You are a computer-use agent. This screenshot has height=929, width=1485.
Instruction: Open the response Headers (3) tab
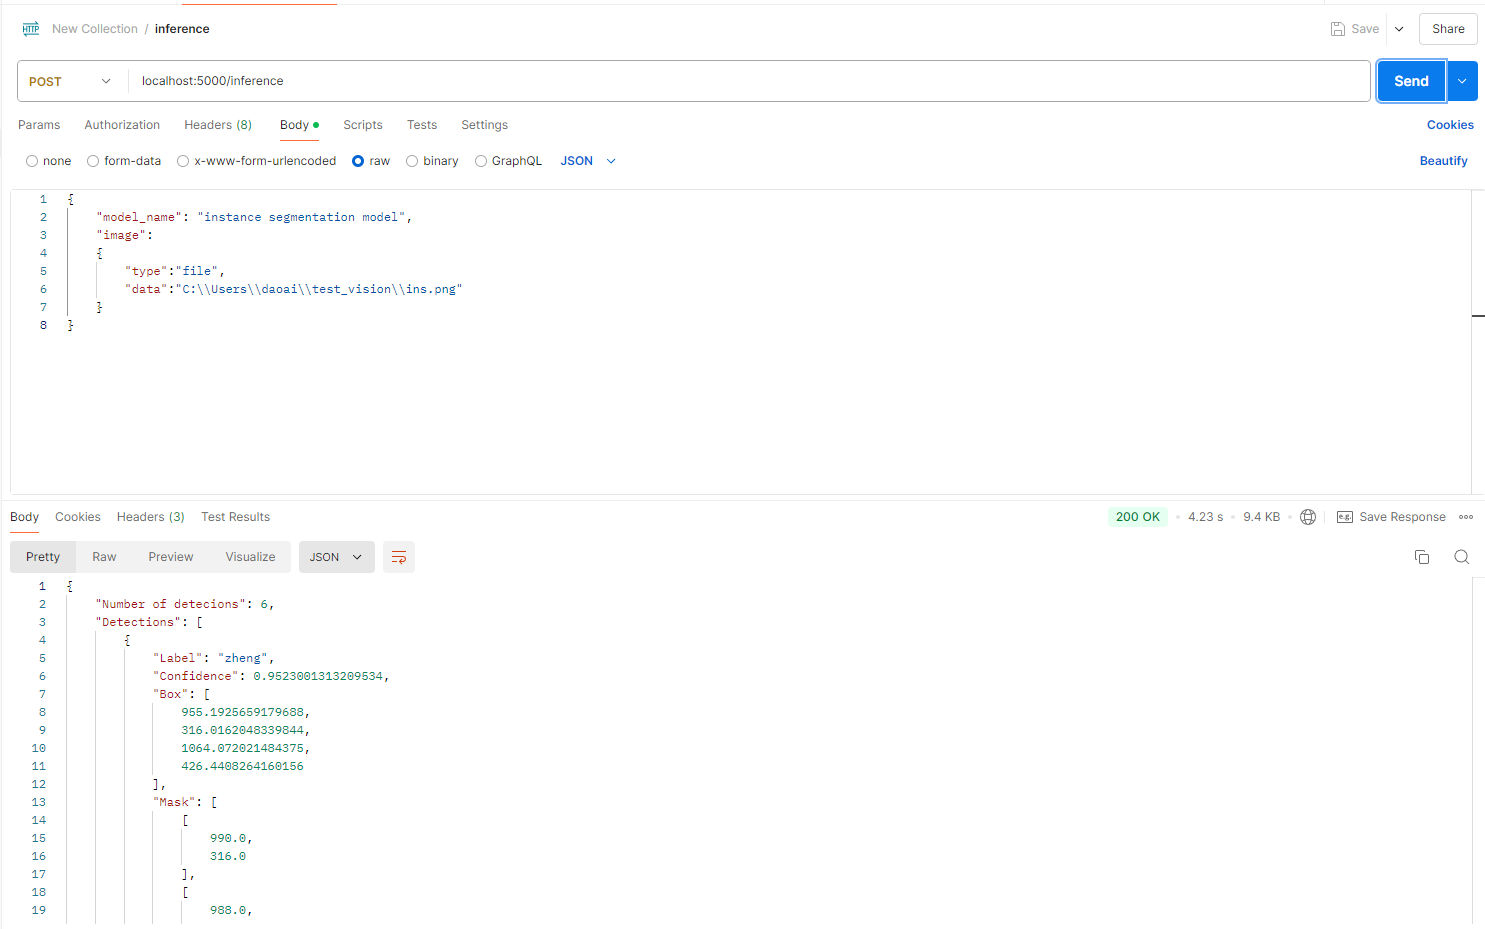click(x=151, y=517)
